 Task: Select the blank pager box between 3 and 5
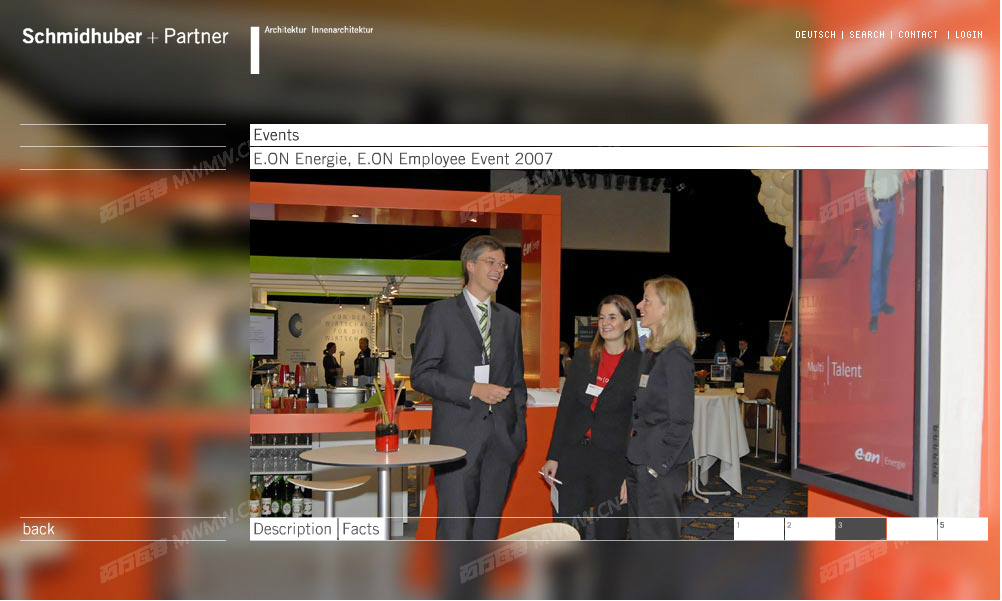911,529
